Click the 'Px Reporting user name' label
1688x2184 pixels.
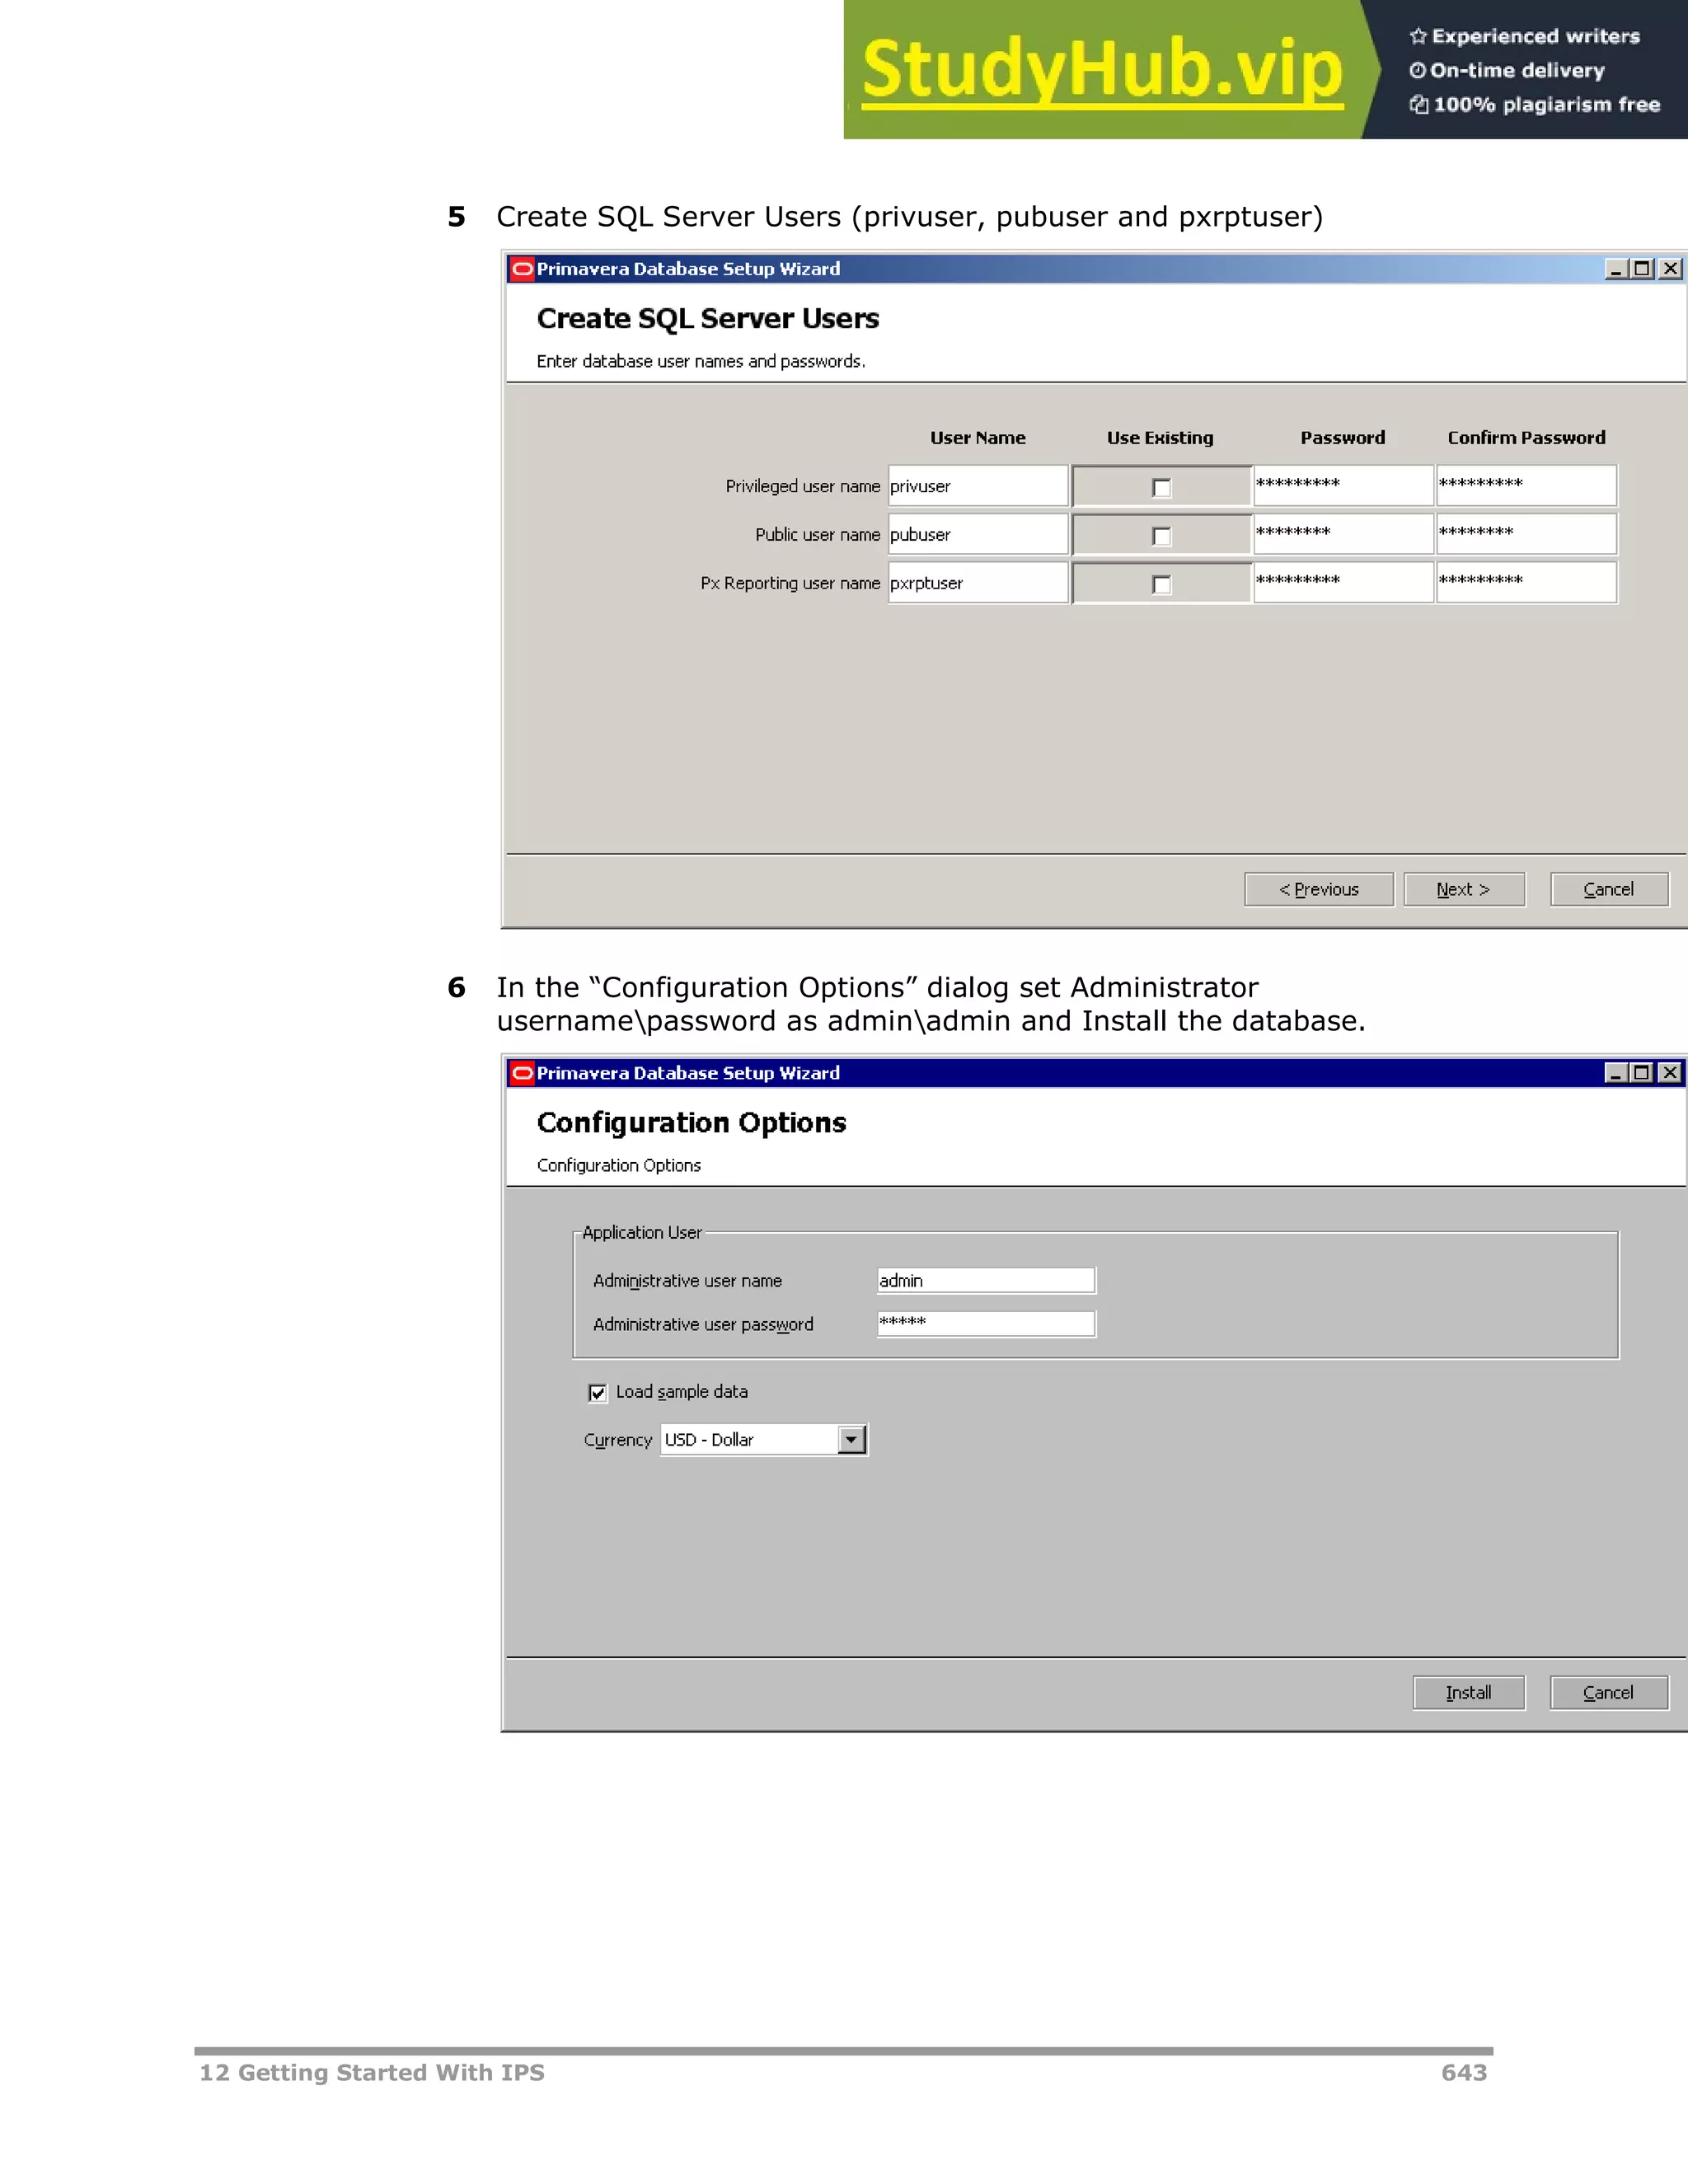(790, 583)
